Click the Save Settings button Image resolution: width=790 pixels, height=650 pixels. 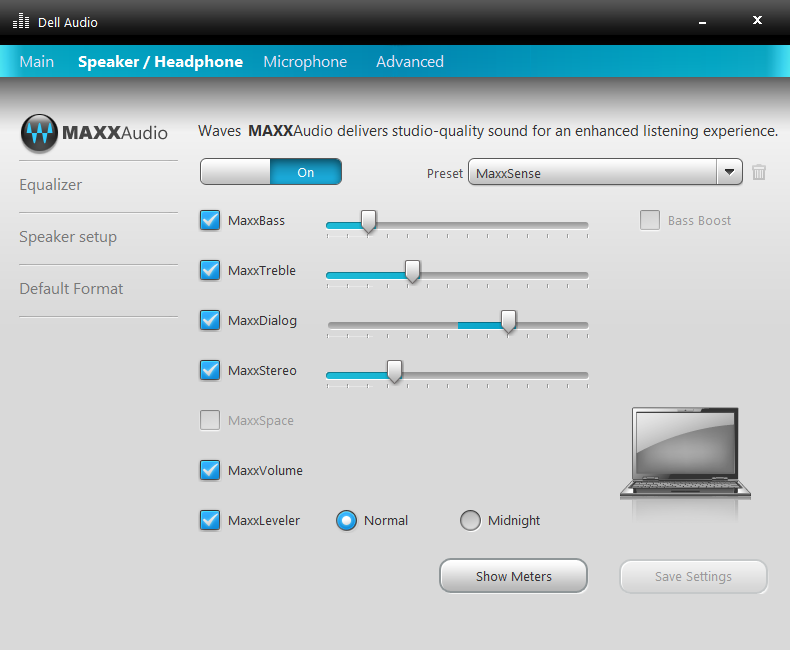pos(693,576)
